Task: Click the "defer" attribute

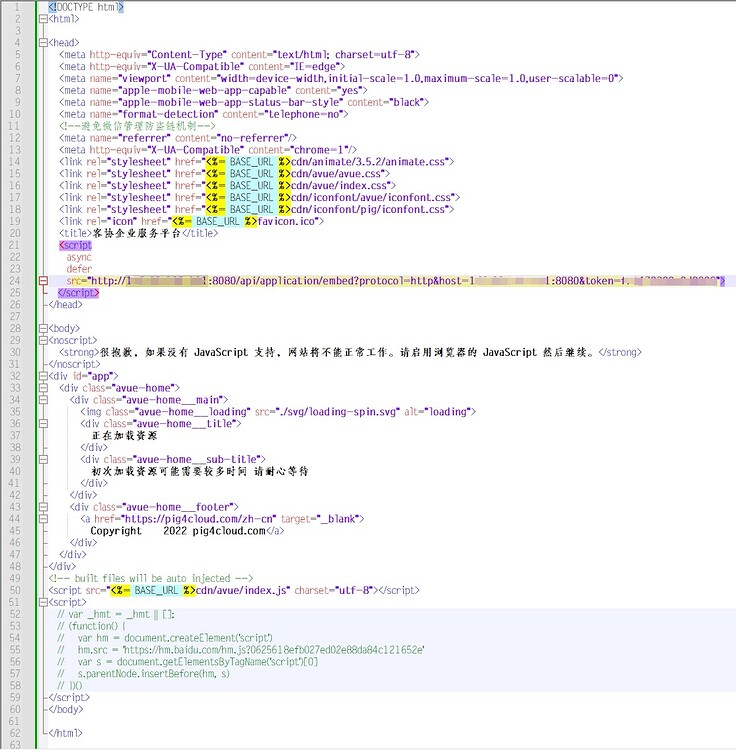Action: pyautogui.click(x=79, y=269)
